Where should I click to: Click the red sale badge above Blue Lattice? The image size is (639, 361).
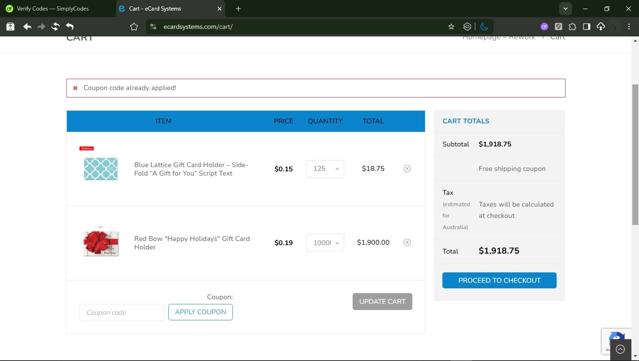point(86,148)
